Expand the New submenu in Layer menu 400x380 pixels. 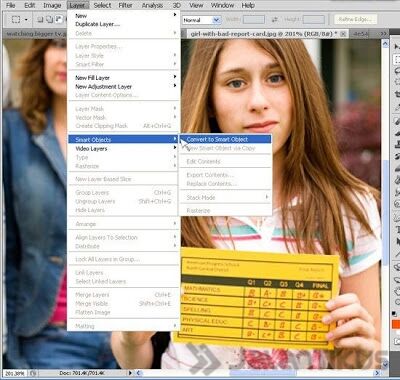click(x=124, y=15)
